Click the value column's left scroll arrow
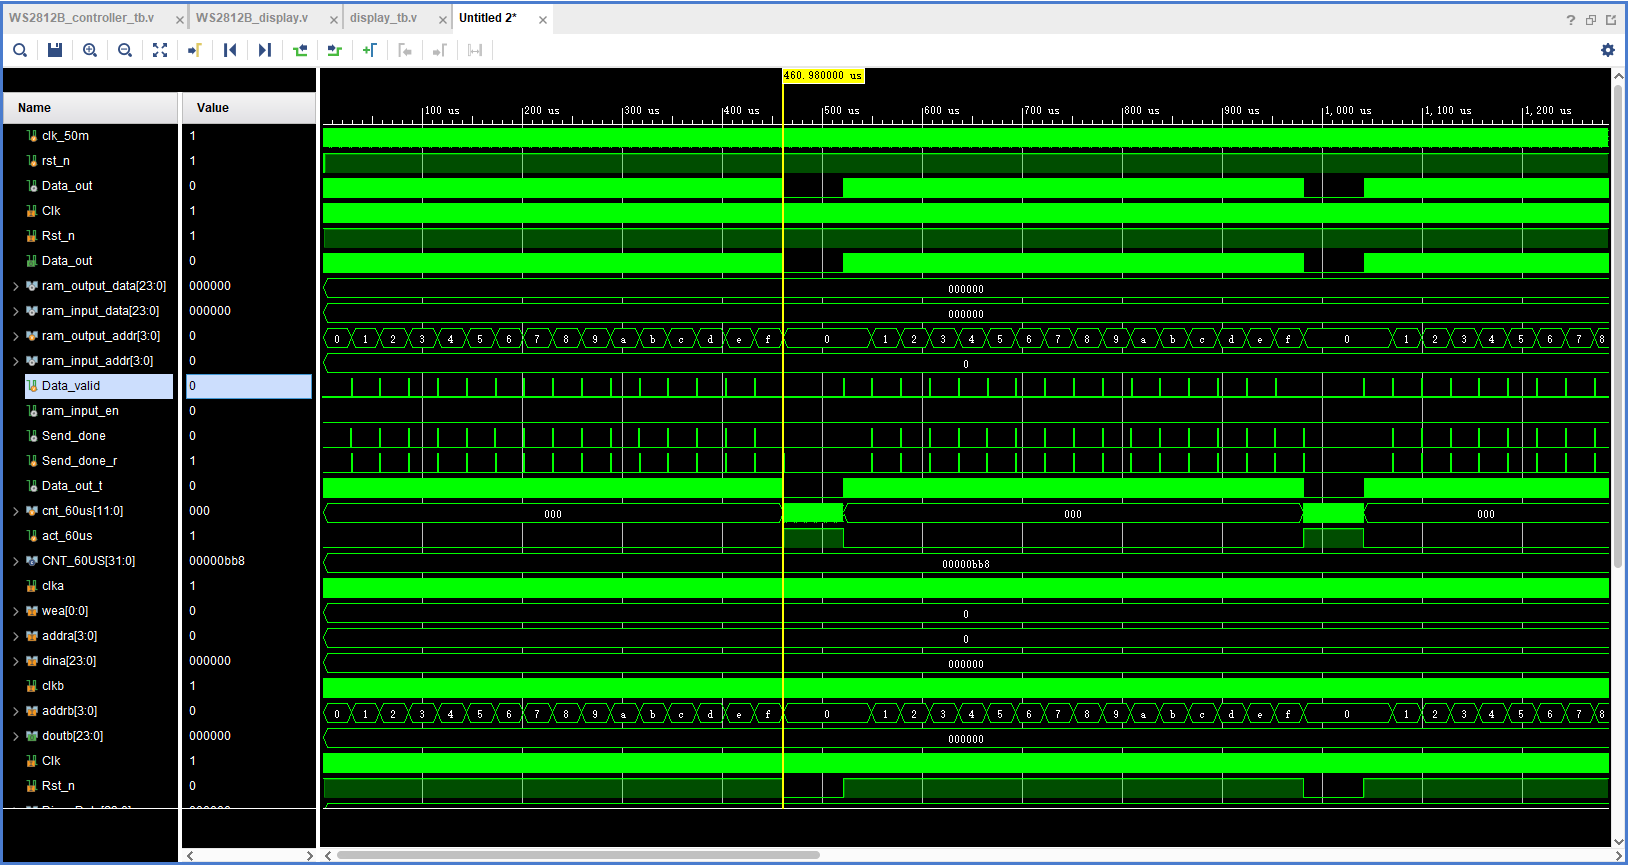Screen dimensions: 1629x867 point(190,856)
